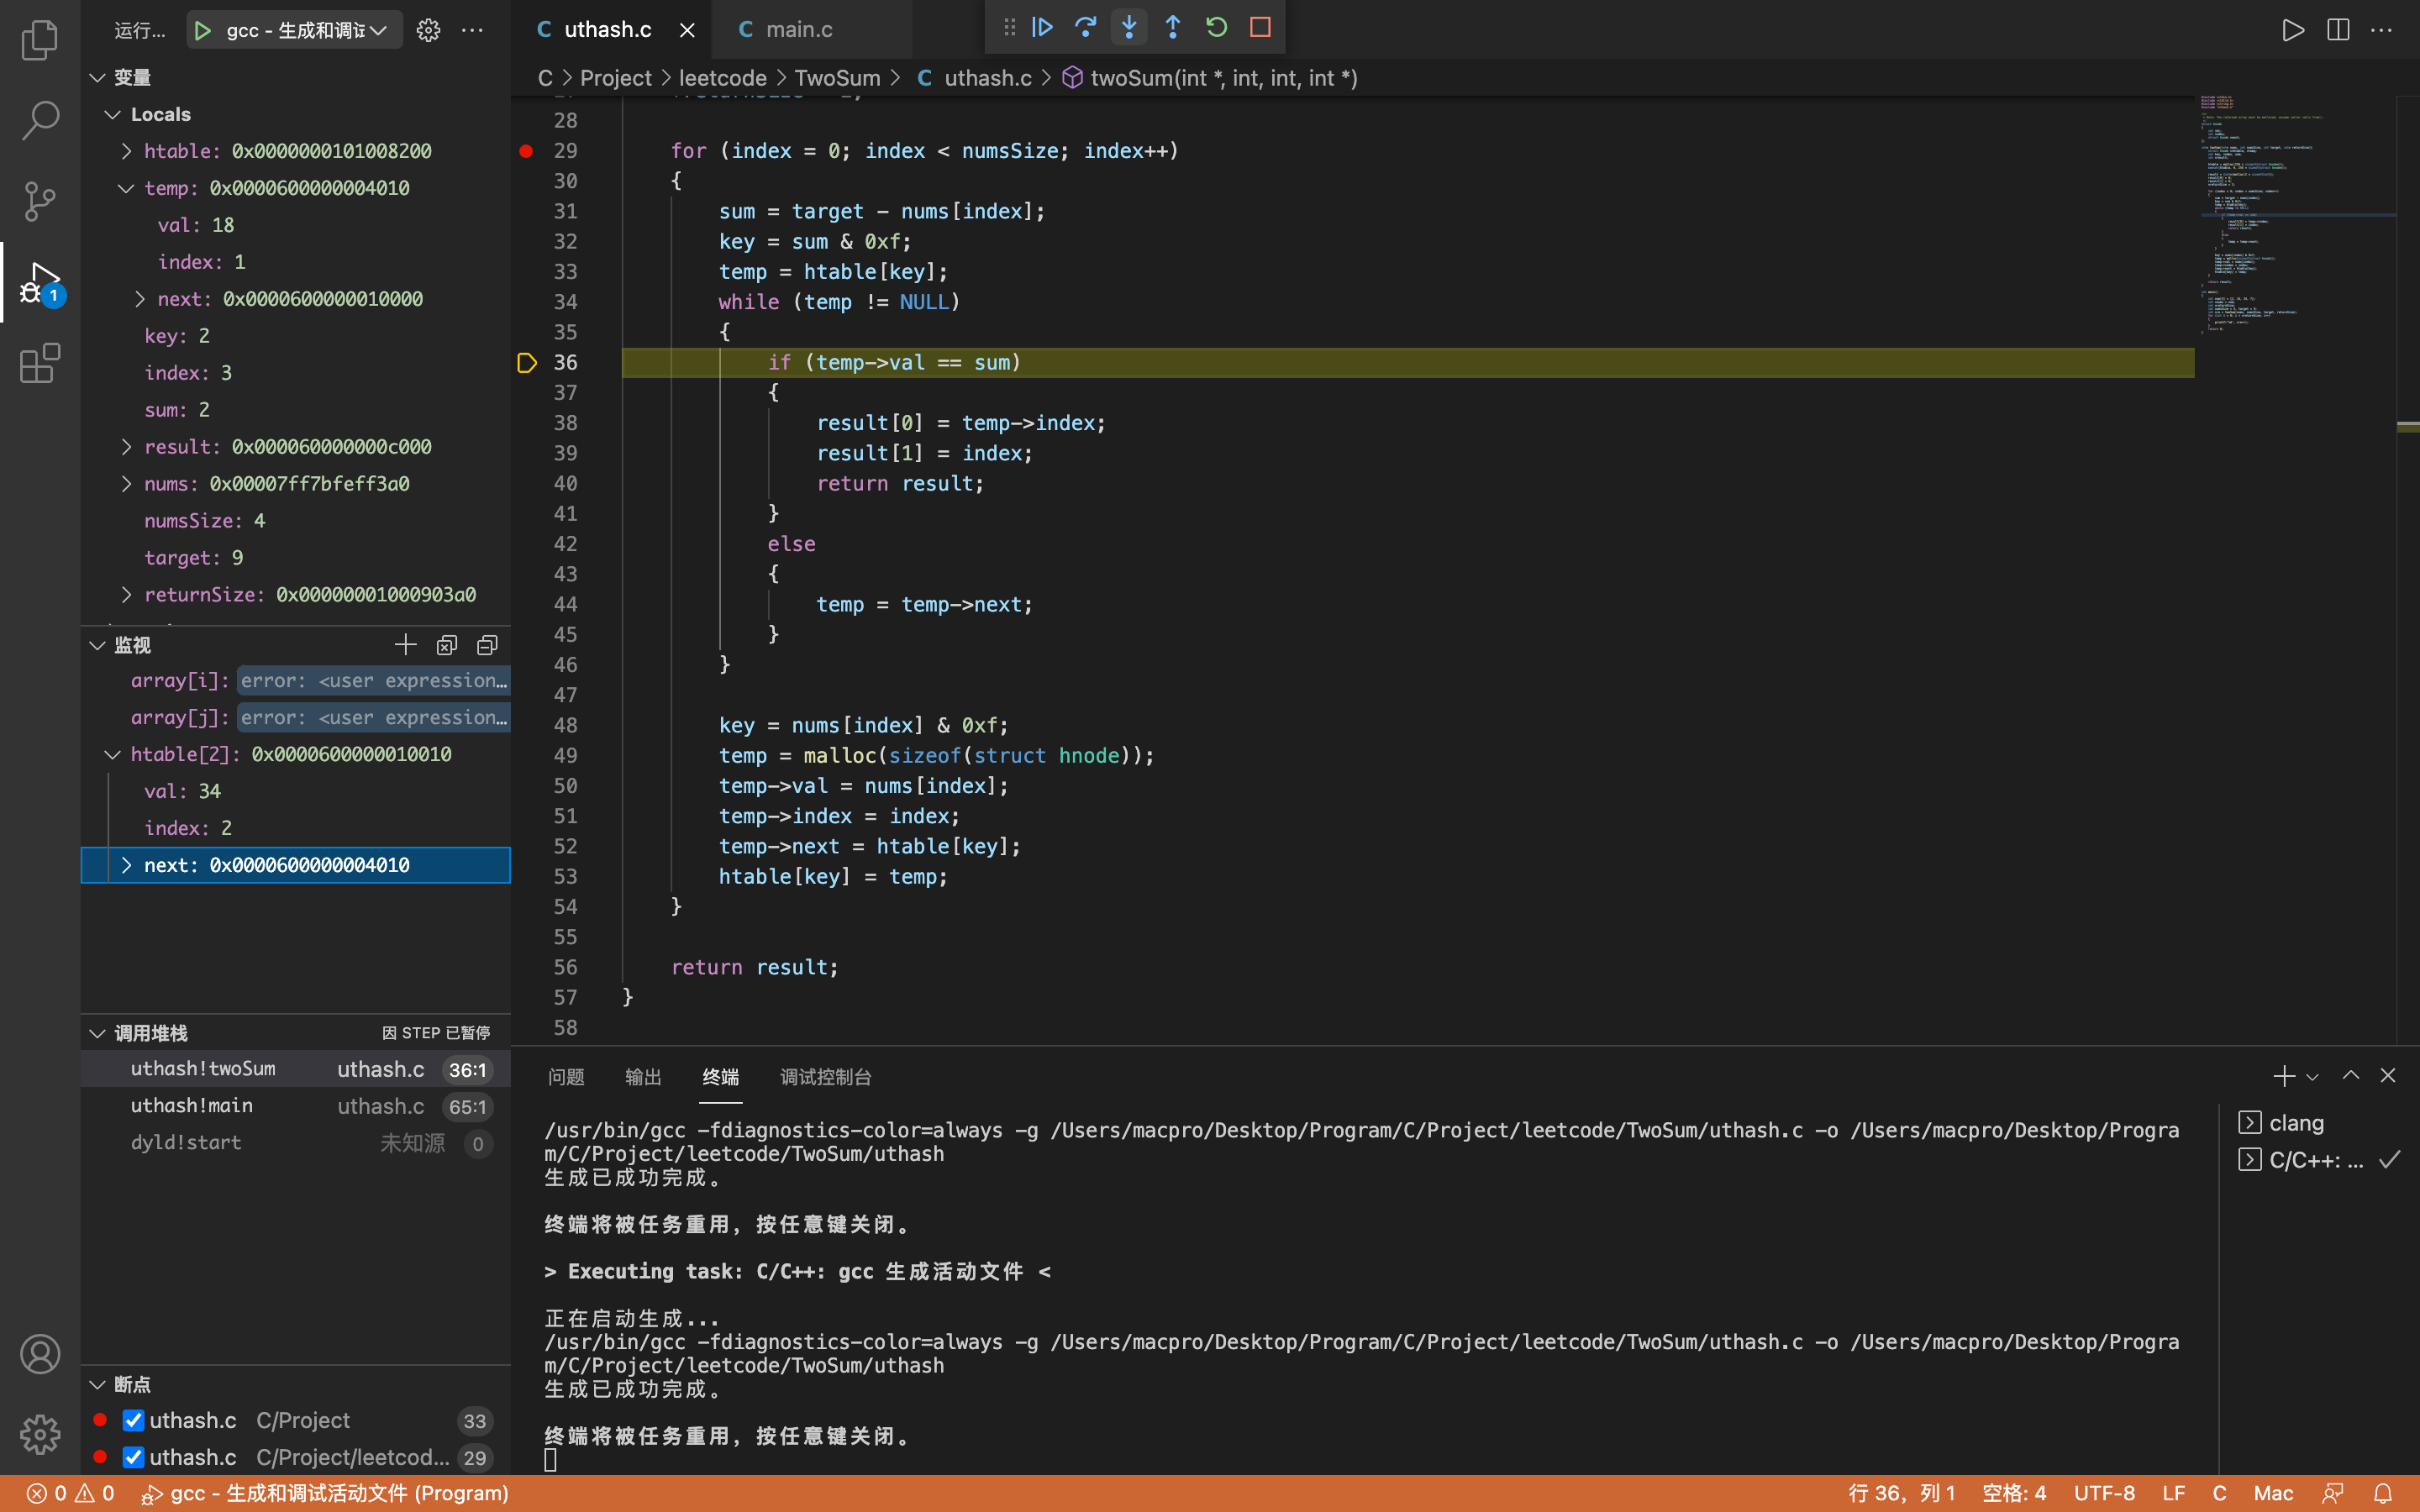Select the uthash!main call stack frame
The width and height of the screenshot is (2420, 1512).
click(x=192, y=1105)
